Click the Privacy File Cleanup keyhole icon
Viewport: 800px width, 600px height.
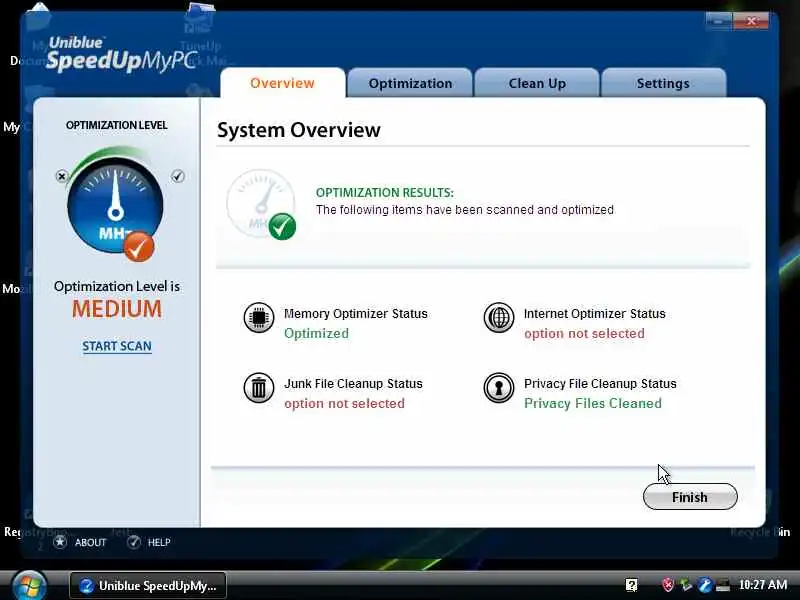pyautogui.click(x=498, y=388)
